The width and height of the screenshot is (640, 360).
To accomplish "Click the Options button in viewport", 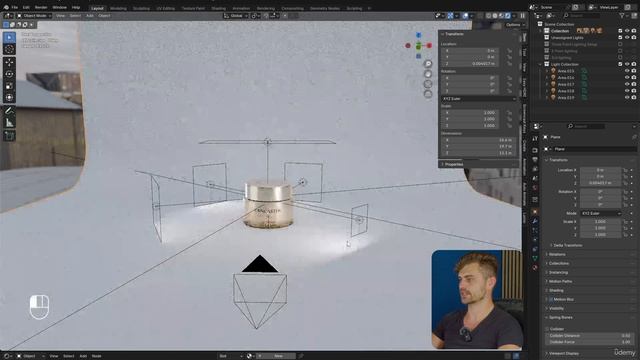I will (x=515, y=25).
